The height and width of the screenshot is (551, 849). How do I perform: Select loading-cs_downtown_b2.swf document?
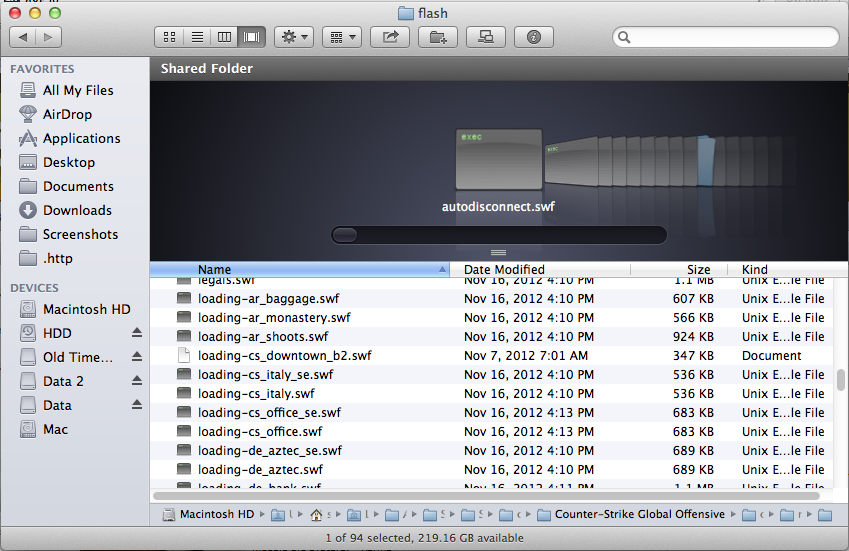coord(492,356)
